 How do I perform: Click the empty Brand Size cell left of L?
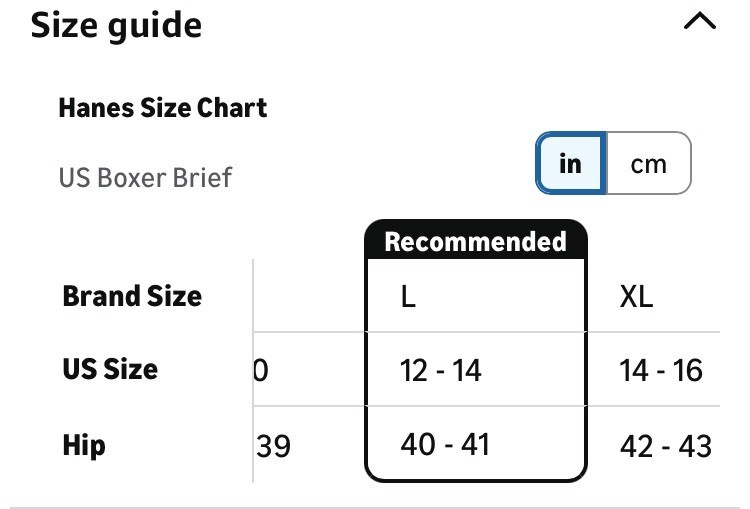click(308, 297)
